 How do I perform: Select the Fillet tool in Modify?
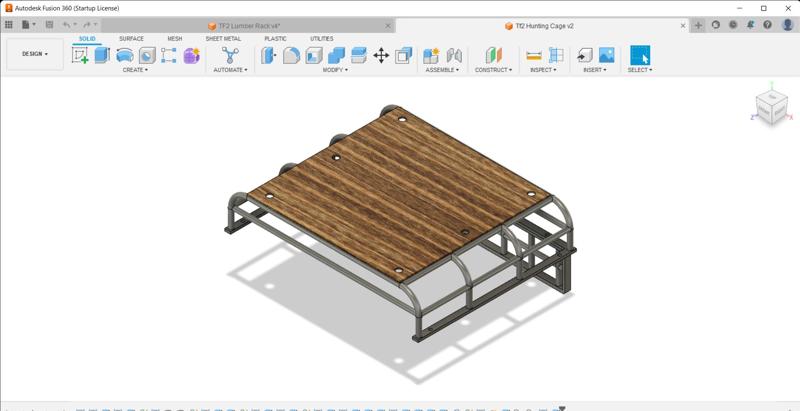[x=291, y=56]
